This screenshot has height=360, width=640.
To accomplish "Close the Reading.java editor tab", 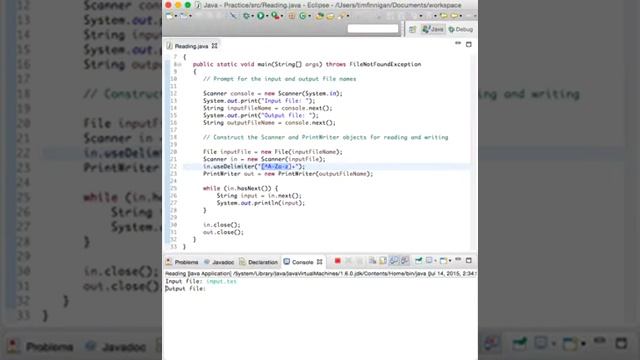I will (214, 46).
